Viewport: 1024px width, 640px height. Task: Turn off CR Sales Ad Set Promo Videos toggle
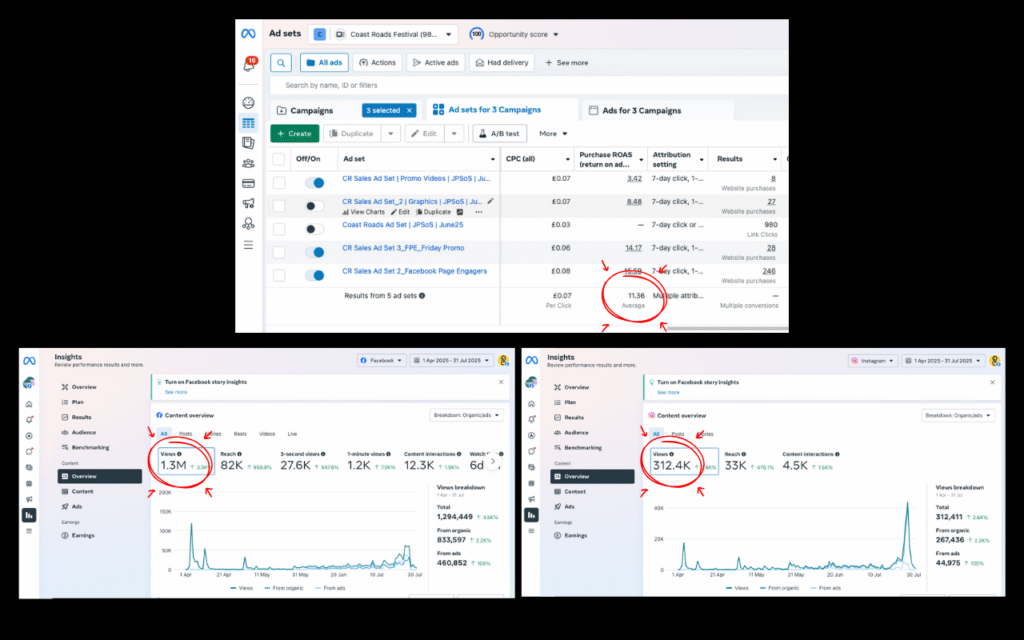coord(315,183)
